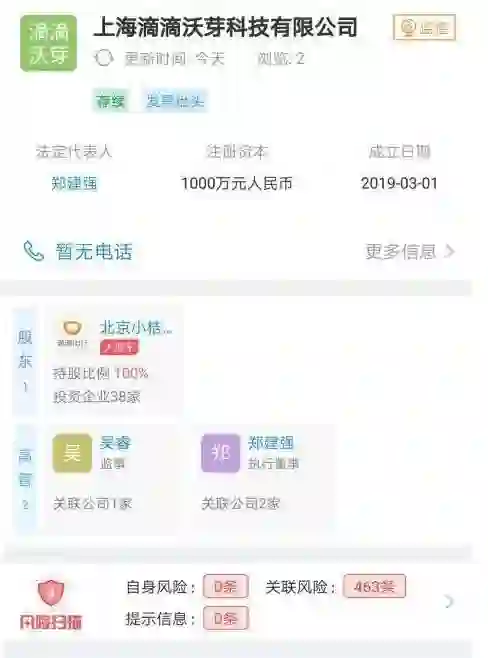Open legal representative 郑建强 link
This screenshot has width=488, height=658.
pyautogui.click(x=74, y=183)
